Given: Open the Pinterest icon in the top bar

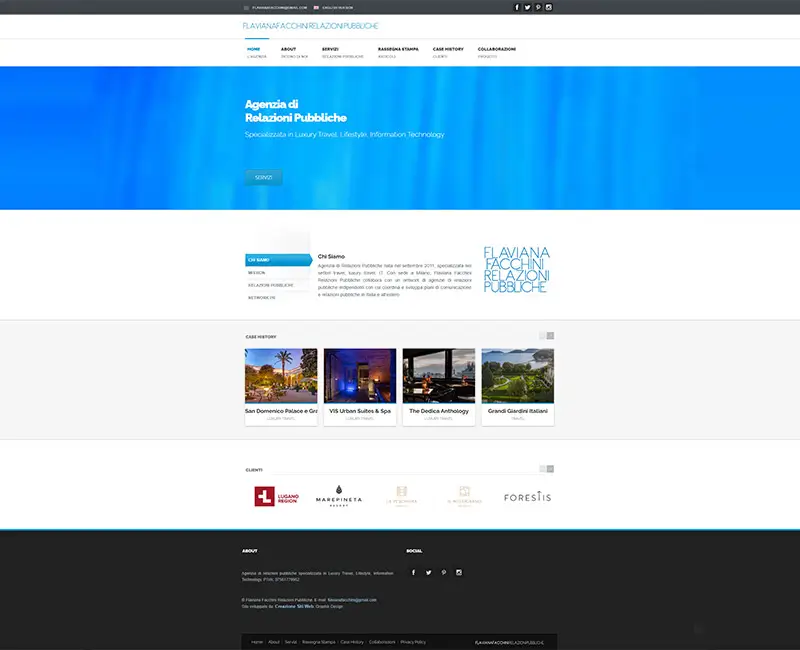Looking at the screenshot, I should point(538,7).
